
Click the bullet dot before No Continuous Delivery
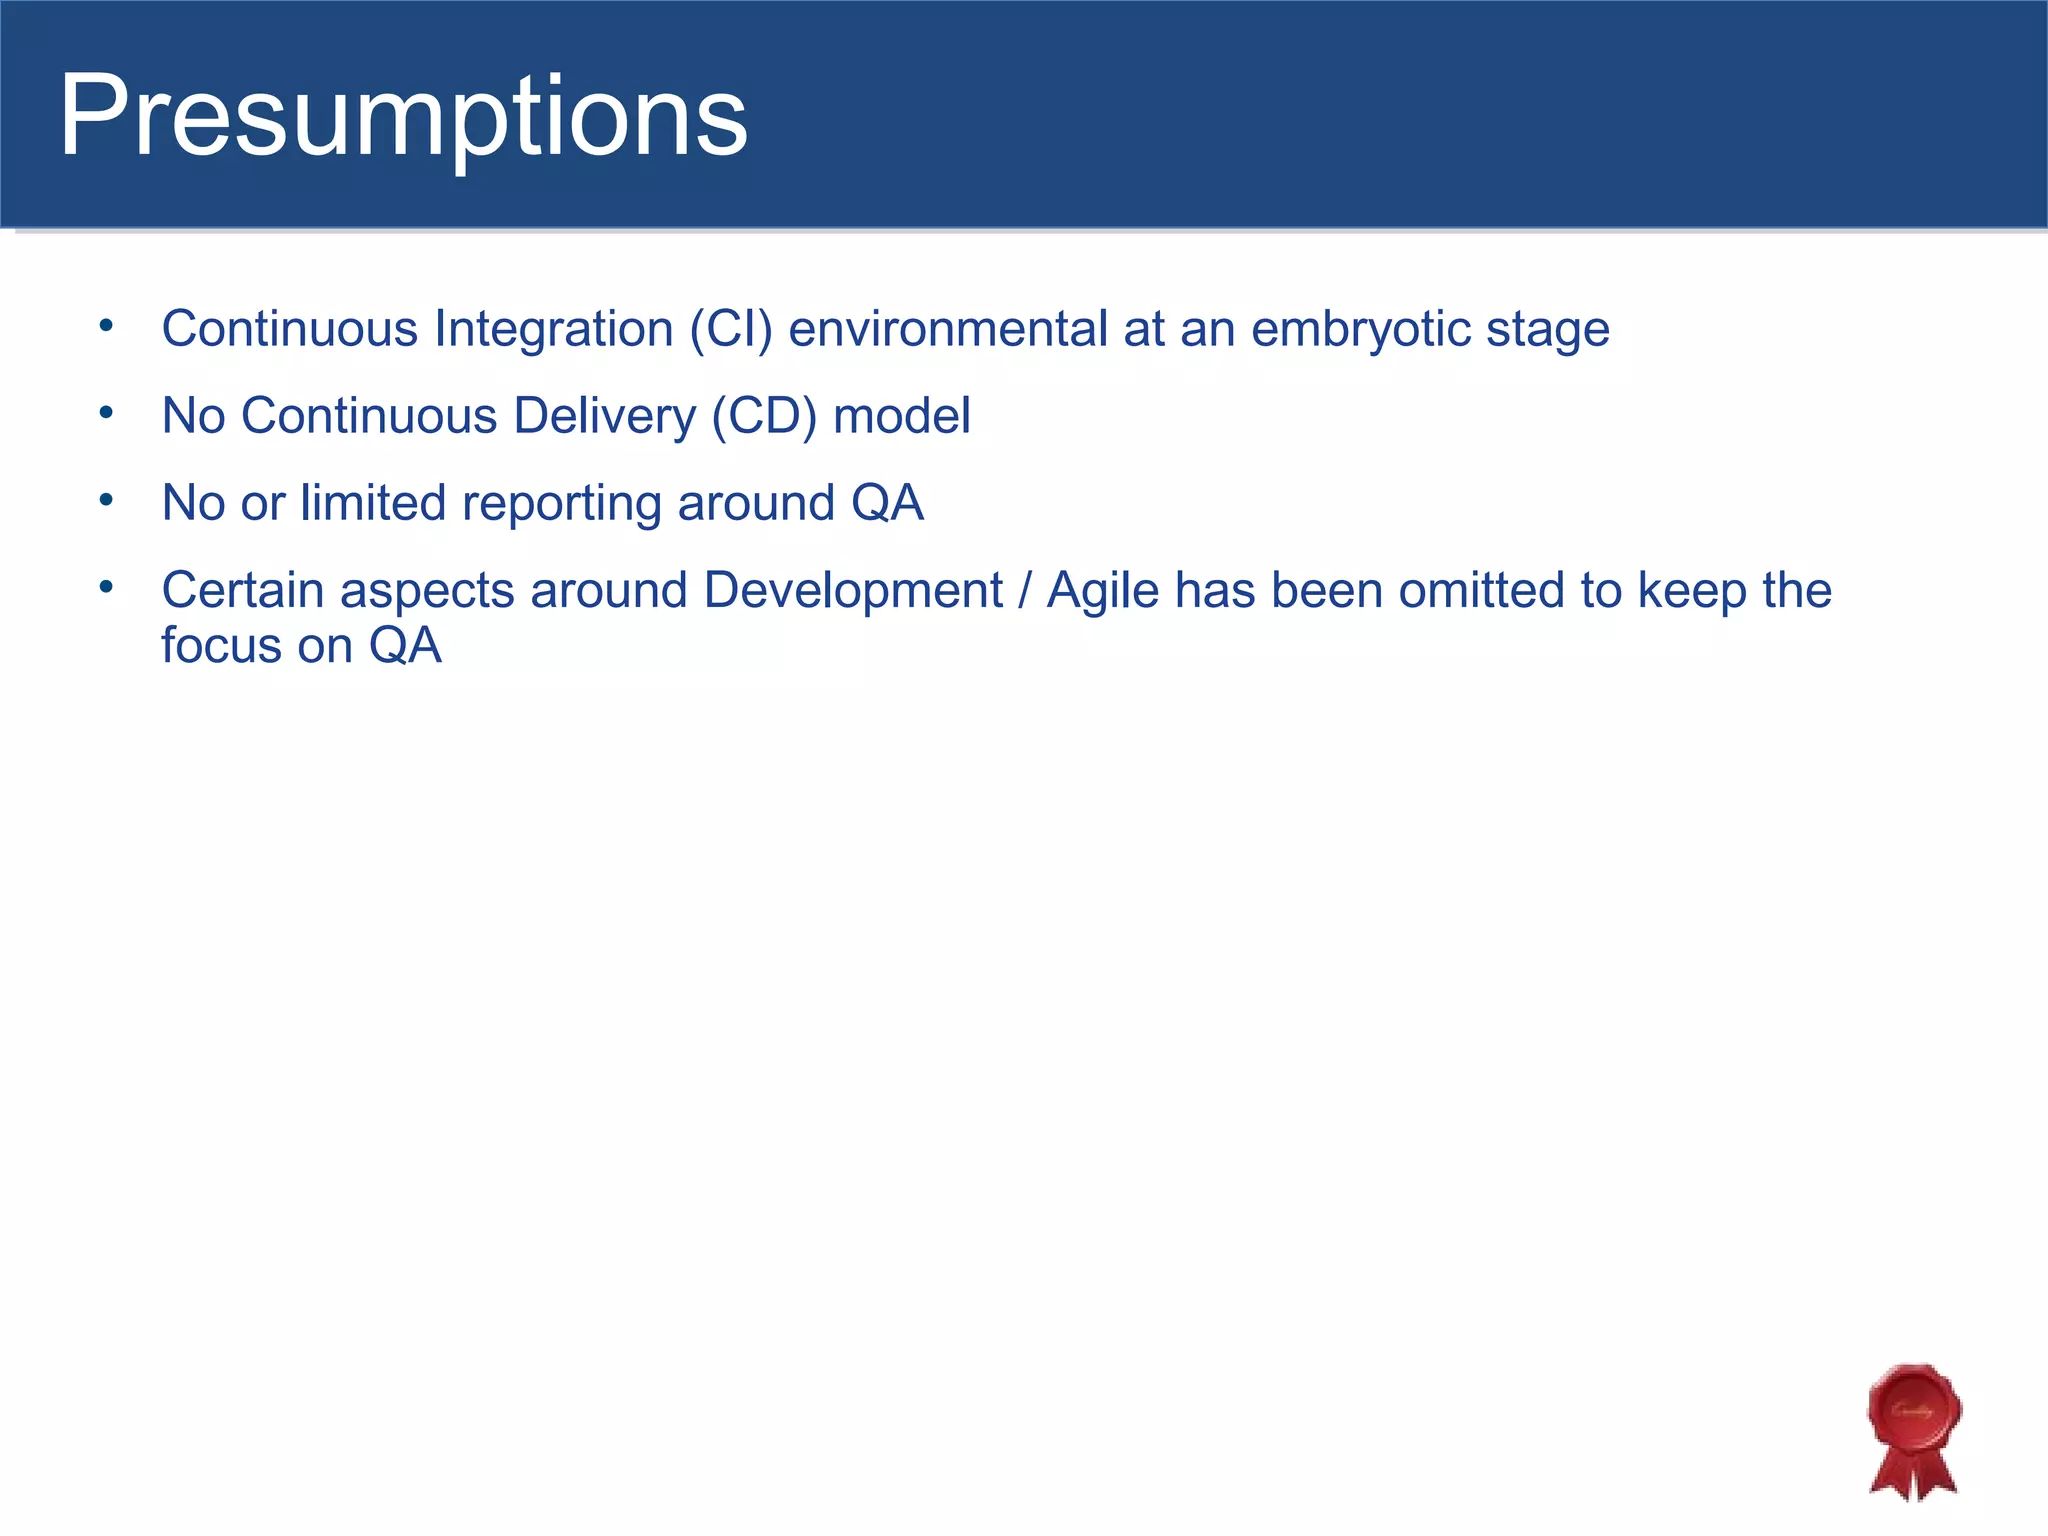pyautogui.click(x=106, y=412)
